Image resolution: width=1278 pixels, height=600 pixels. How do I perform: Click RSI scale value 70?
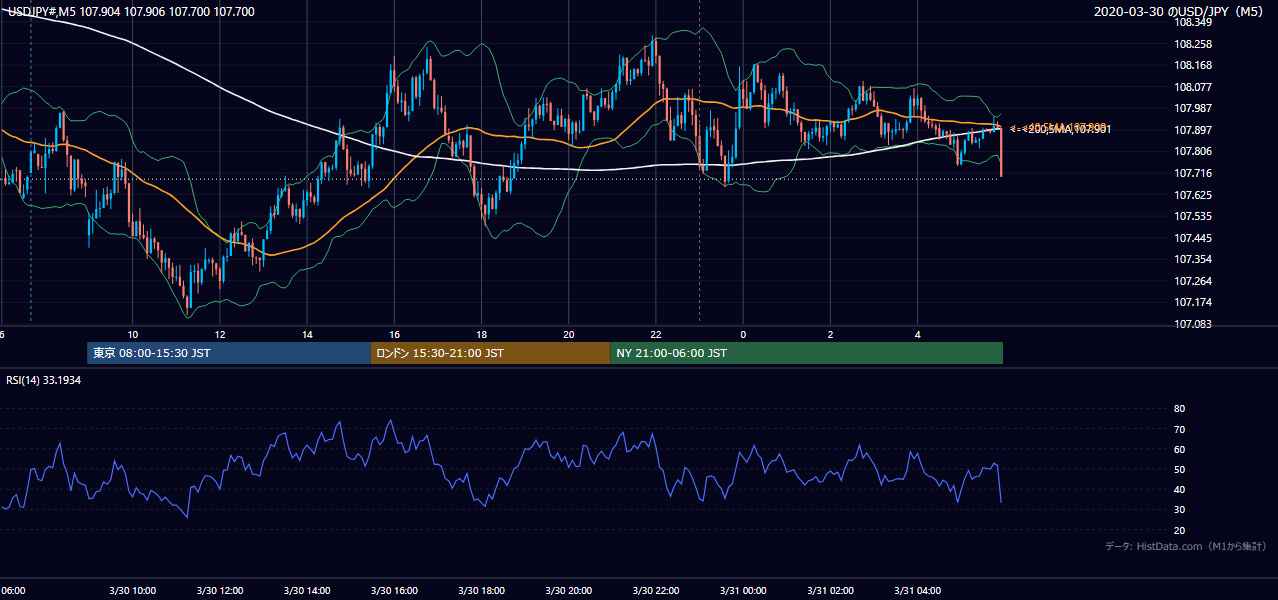coord(1179,429)
